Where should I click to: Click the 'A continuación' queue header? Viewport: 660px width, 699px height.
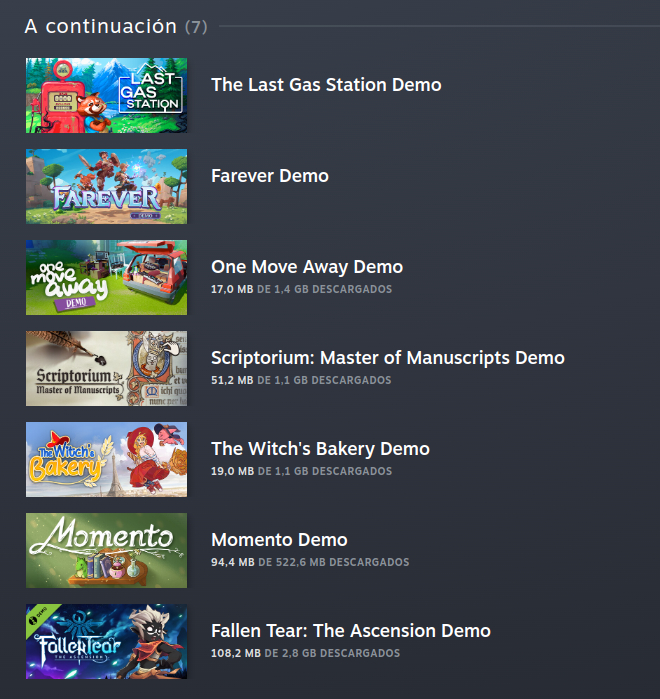(116, 26)
